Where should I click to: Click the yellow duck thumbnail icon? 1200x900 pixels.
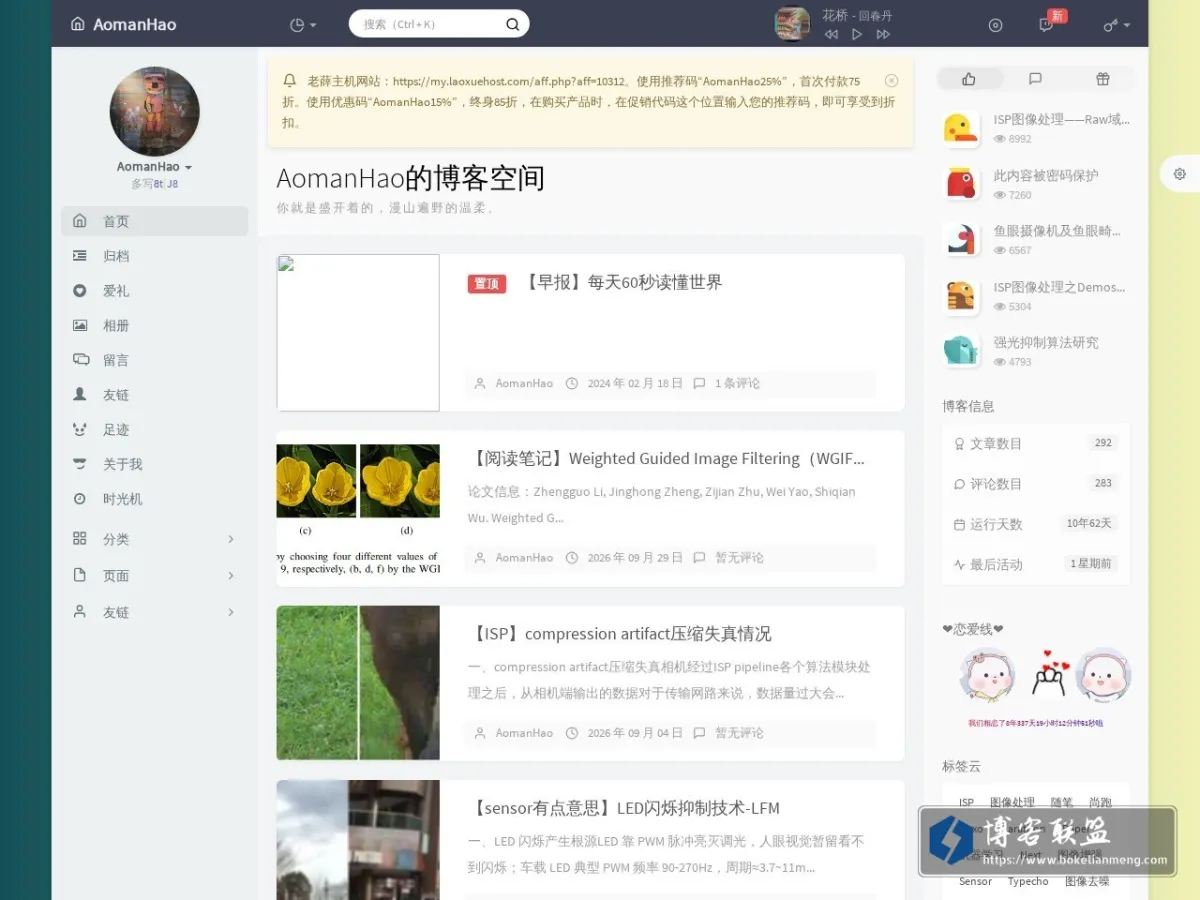pos(961,128)
